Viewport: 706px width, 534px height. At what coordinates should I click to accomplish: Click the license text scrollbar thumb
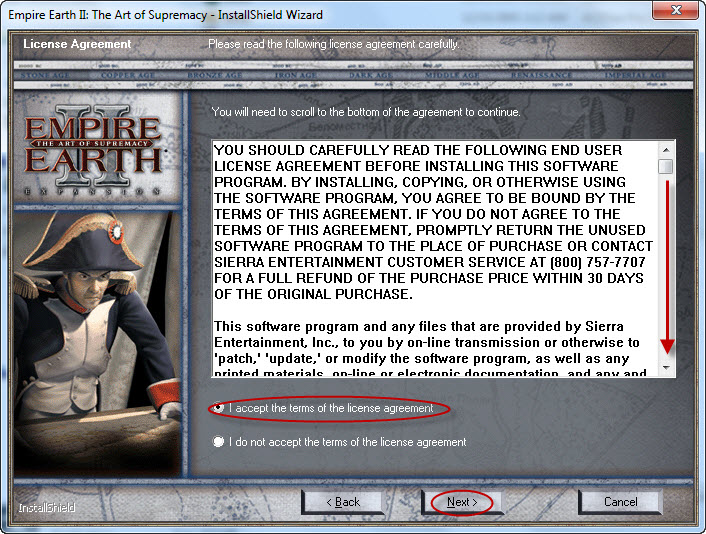pyautogui.click(x=665, y=166)
